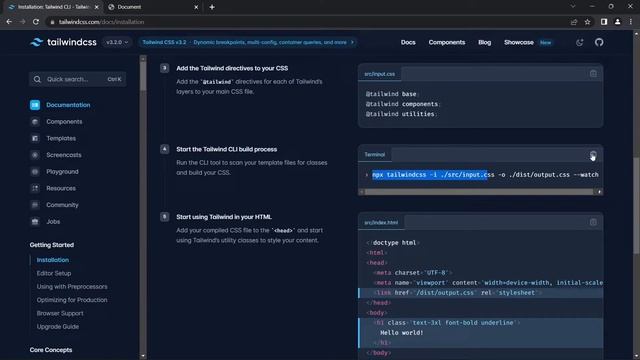The height and width of the screenshot is (360, 640).
Task: Click the Screencasts sidebar icon
Action: click(x=35, y=155)
